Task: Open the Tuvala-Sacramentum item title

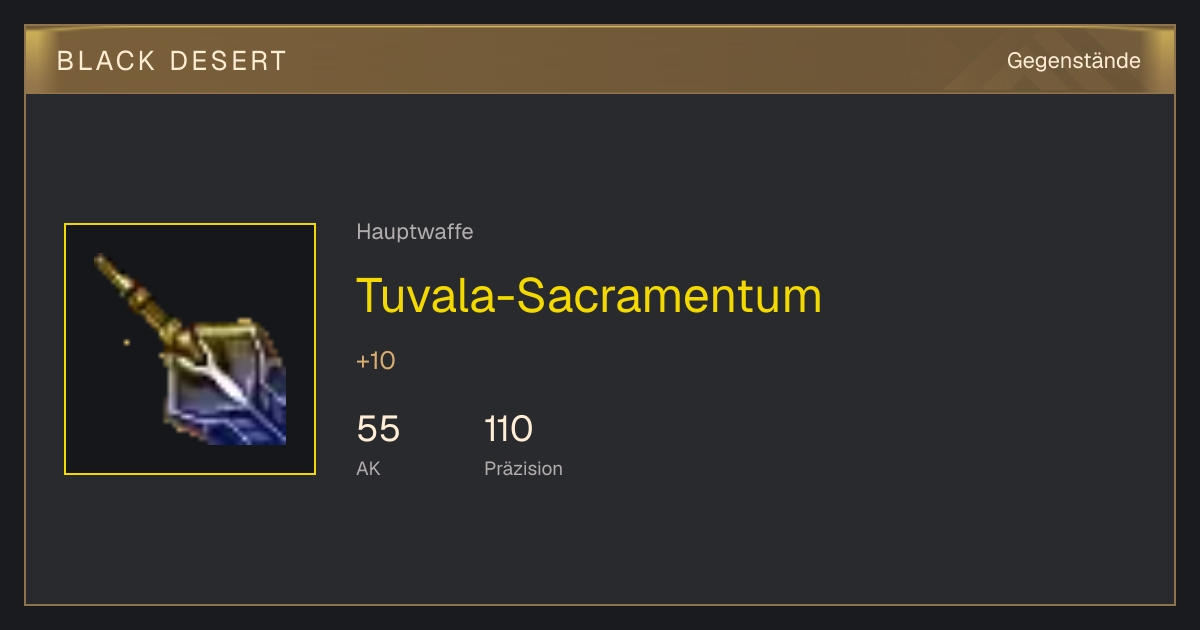Action: (589, 295)
